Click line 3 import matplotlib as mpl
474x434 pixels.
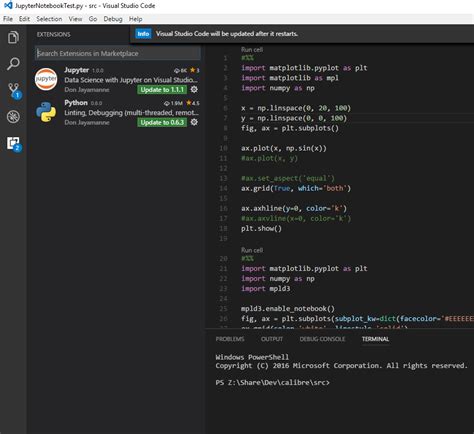pos(290,78)
